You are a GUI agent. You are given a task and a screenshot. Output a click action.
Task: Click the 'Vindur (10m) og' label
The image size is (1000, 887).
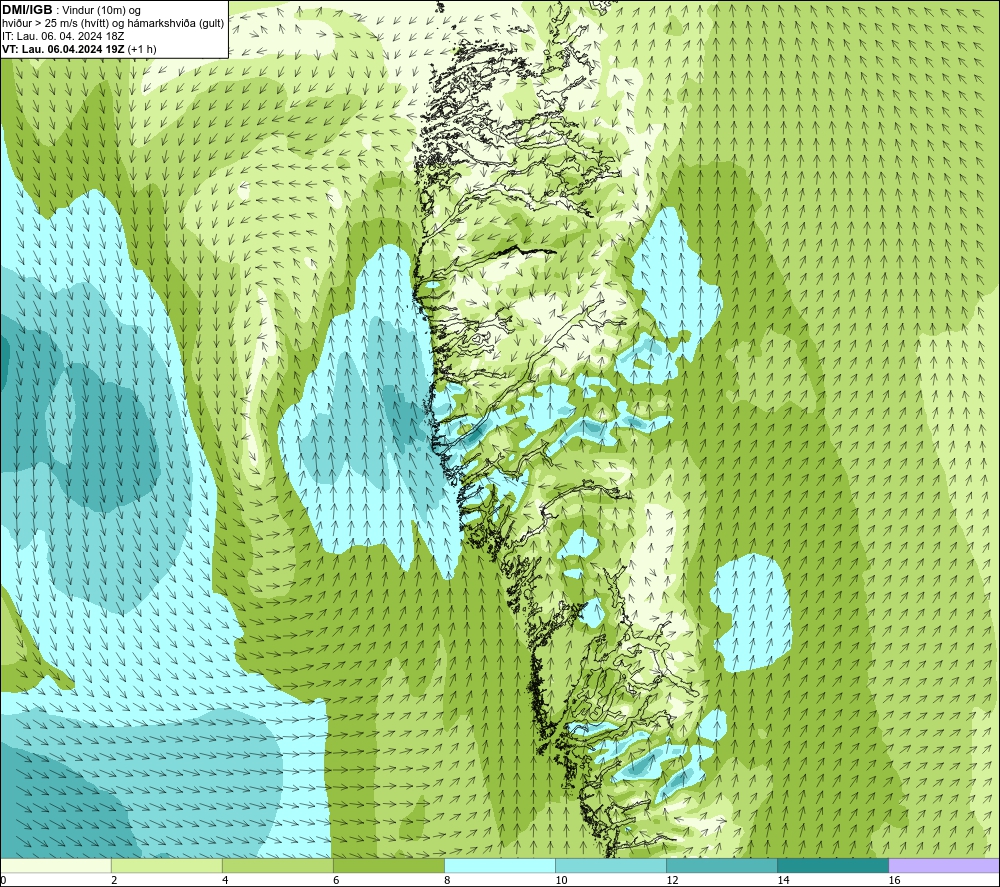point(101,11)
